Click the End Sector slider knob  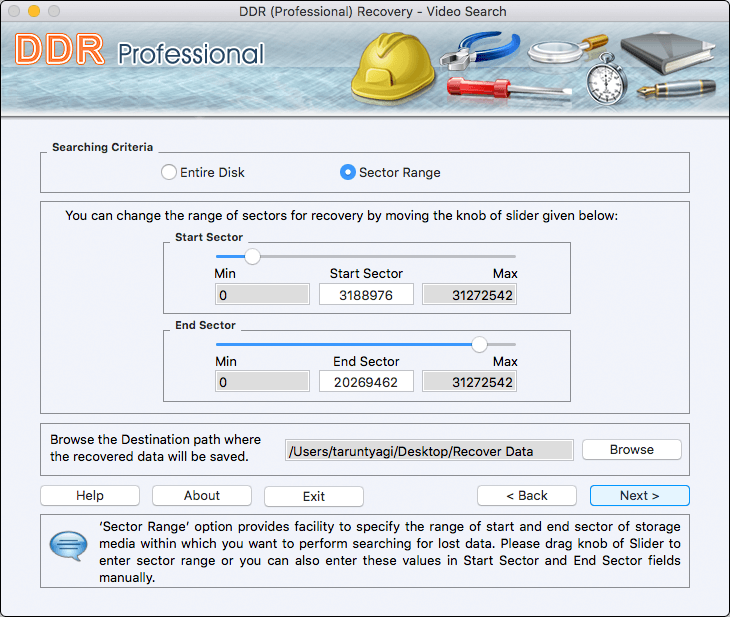[x=479, y=345]
